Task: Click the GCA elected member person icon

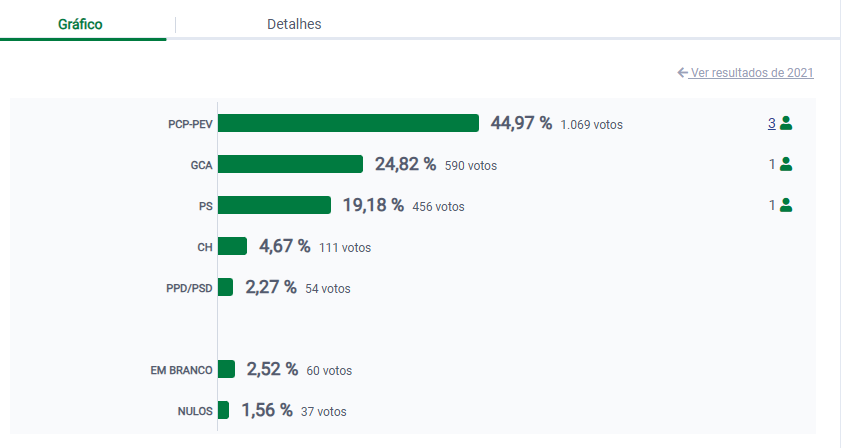Action: point(786,164)
